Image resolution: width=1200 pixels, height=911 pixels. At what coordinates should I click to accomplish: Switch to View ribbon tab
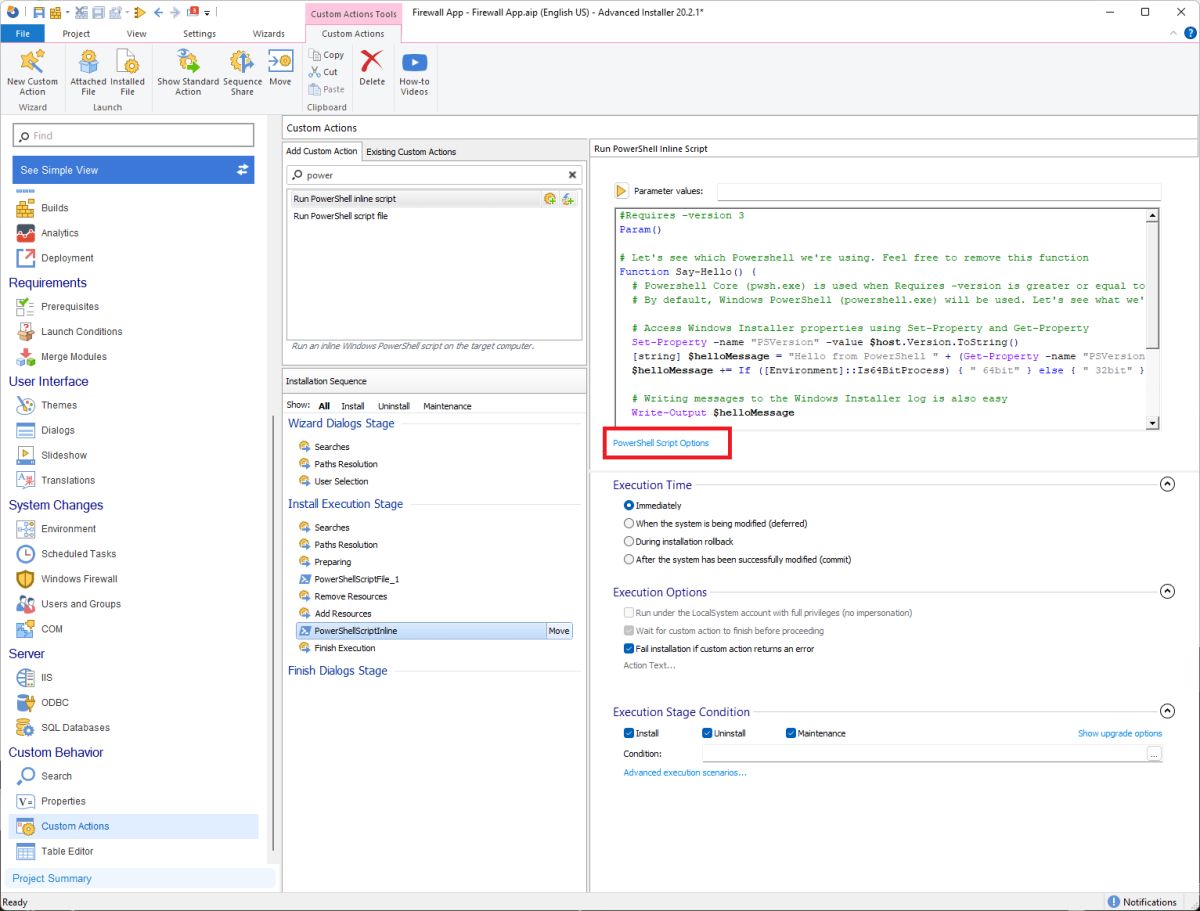click(136, 33)
